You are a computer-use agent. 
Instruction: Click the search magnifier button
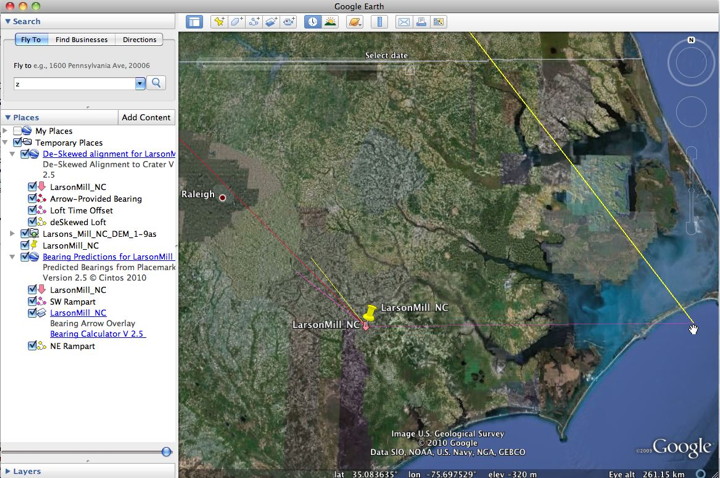click(157, 83)
